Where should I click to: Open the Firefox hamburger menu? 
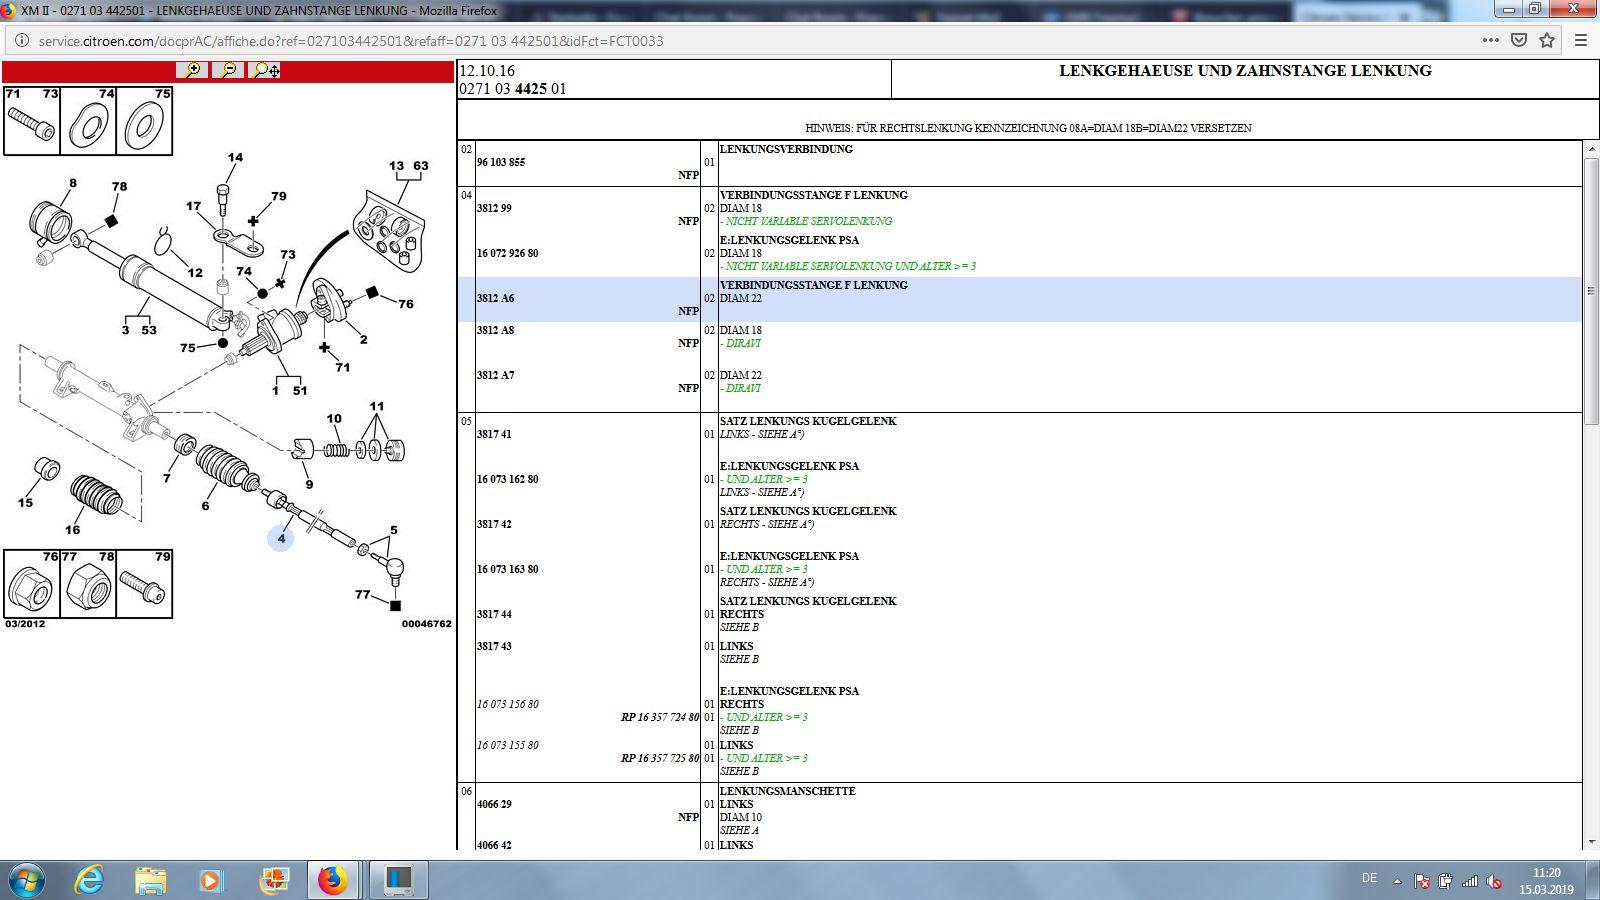pyautogui.click(x=1581, y=40)
